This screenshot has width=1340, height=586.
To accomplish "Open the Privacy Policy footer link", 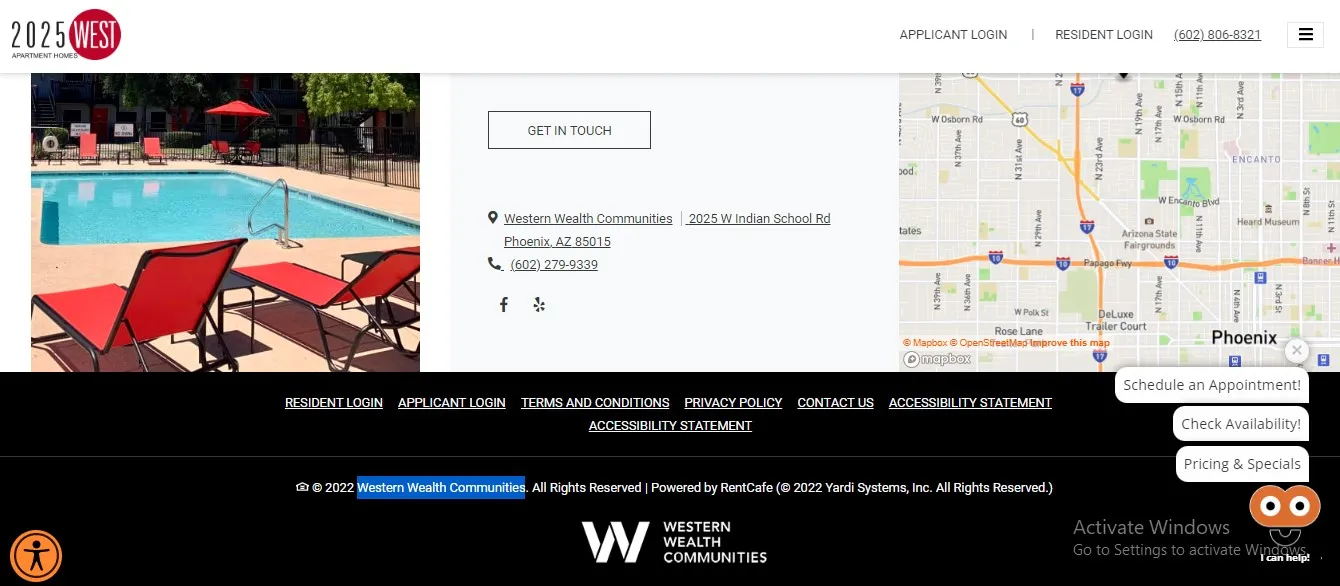I will pyautogui.click(x=733, y=403).
